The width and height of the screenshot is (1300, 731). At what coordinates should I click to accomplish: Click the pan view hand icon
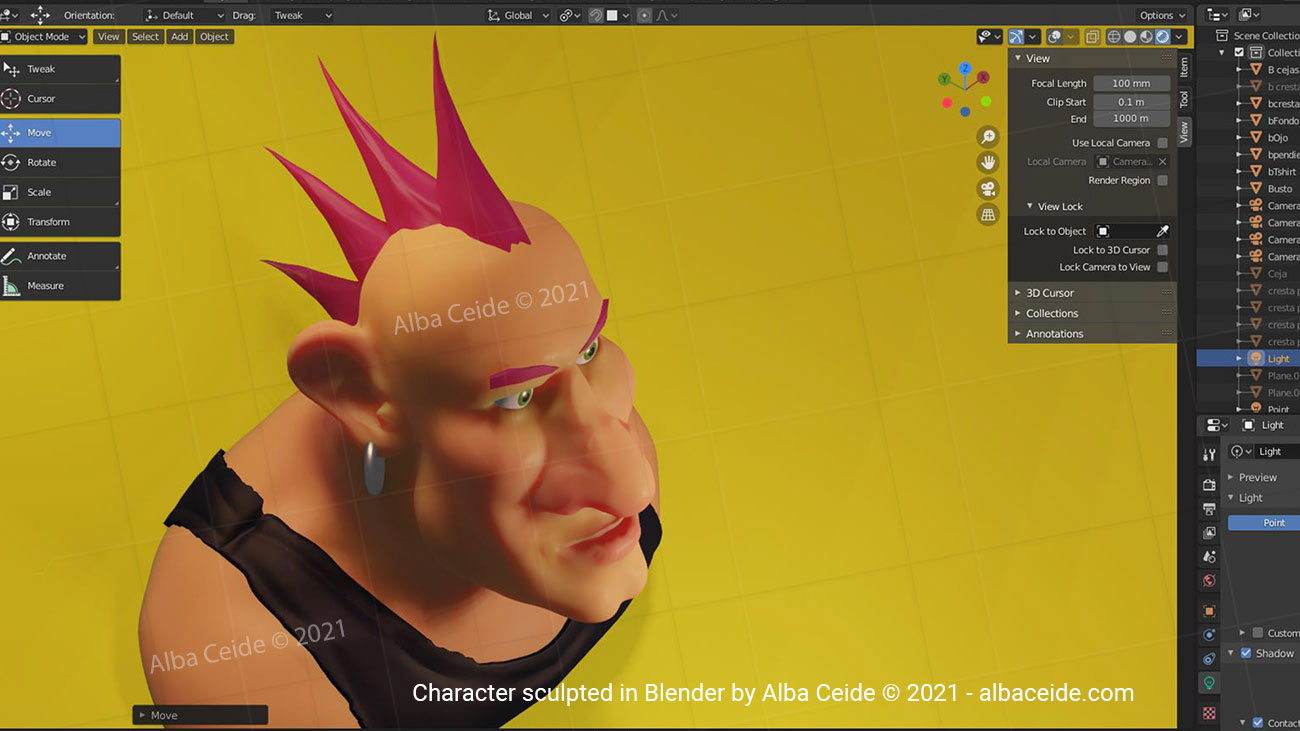point(988,163)
